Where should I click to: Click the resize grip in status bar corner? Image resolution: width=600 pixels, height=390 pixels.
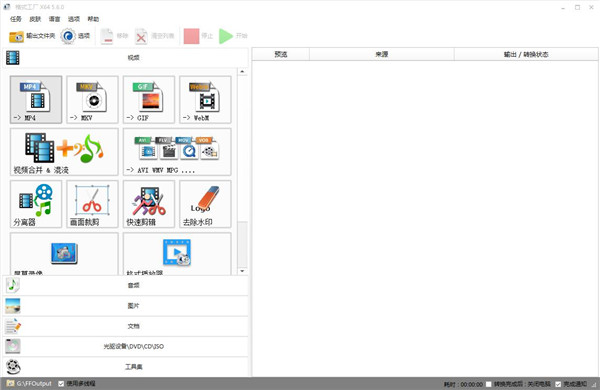click(594, 385)
